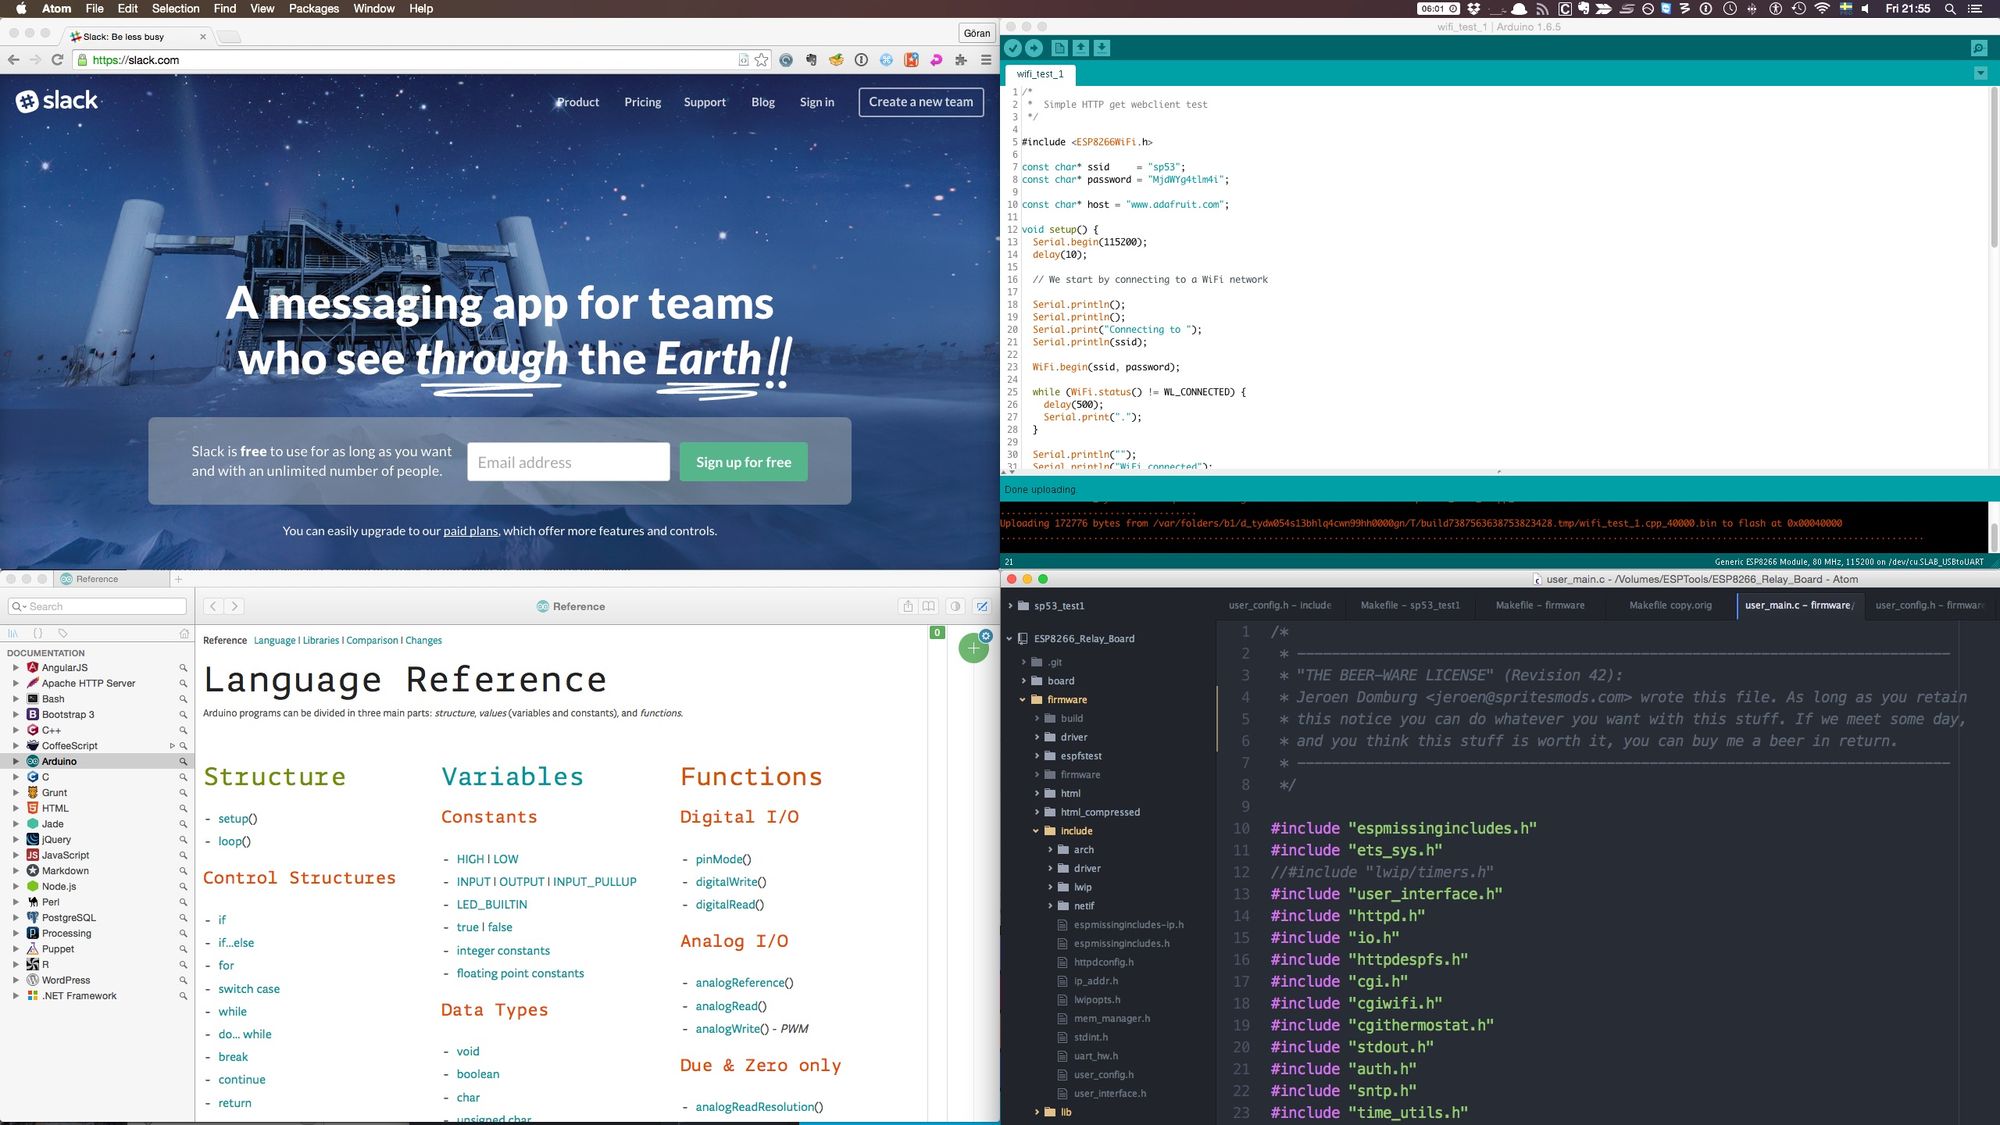Expand the lib folder in Atom
Image resolution: width=2000 pixels, height=1125 pixels.
click(x=1036, y=1112)
